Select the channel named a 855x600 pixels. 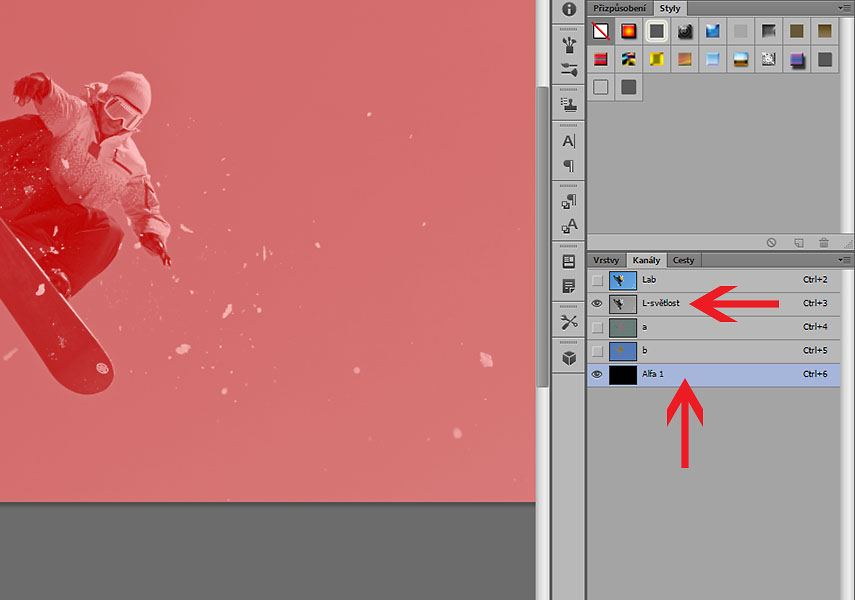[x=645, y=327]
